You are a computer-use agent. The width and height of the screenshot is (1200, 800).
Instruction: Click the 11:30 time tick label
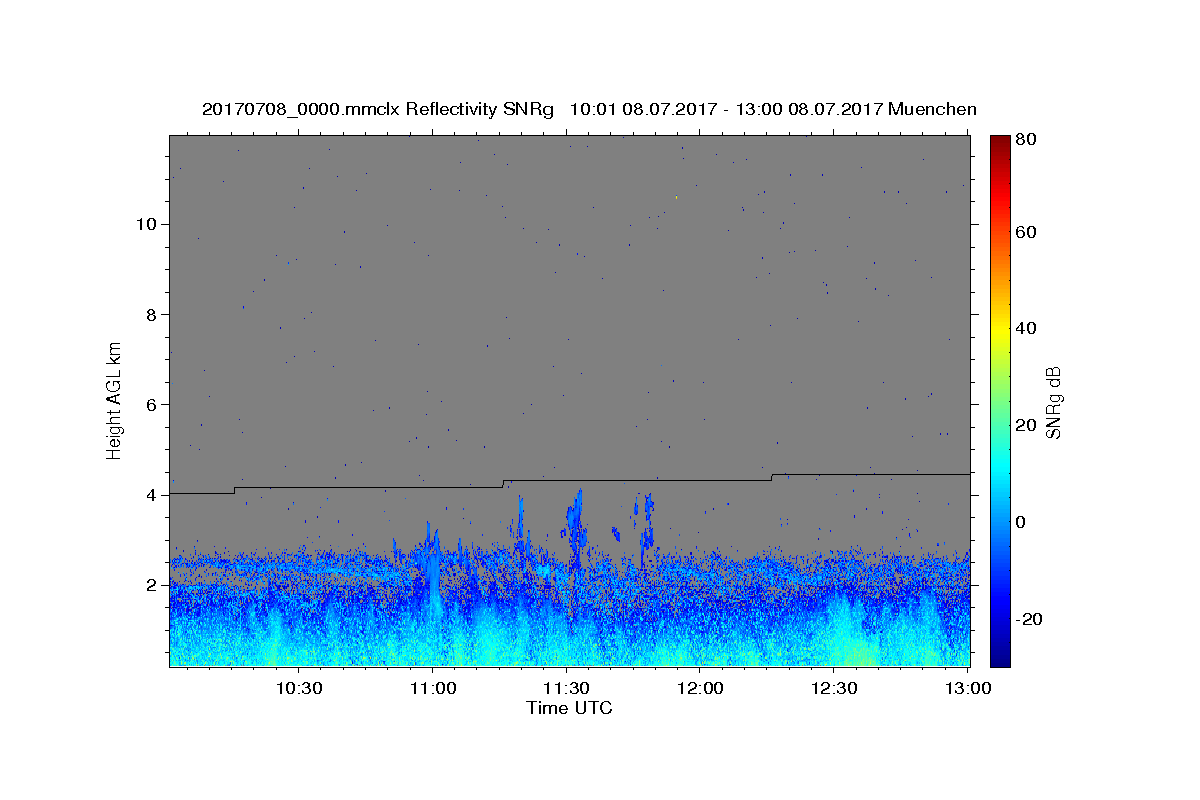(x=566, y=688)
